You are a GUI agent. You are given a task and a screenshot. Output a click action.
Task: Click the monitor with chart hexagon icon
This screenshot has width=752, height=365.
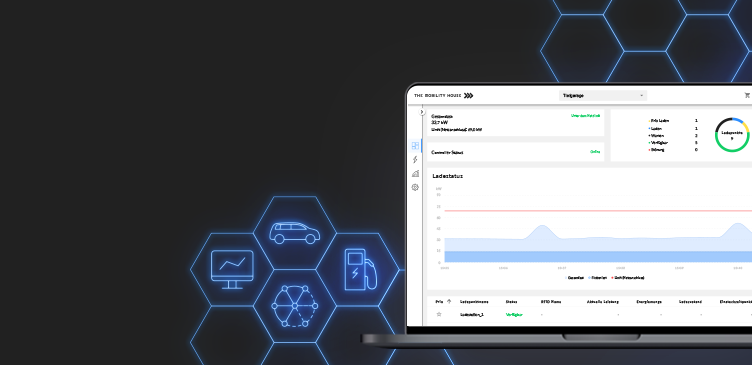(232, 269)
